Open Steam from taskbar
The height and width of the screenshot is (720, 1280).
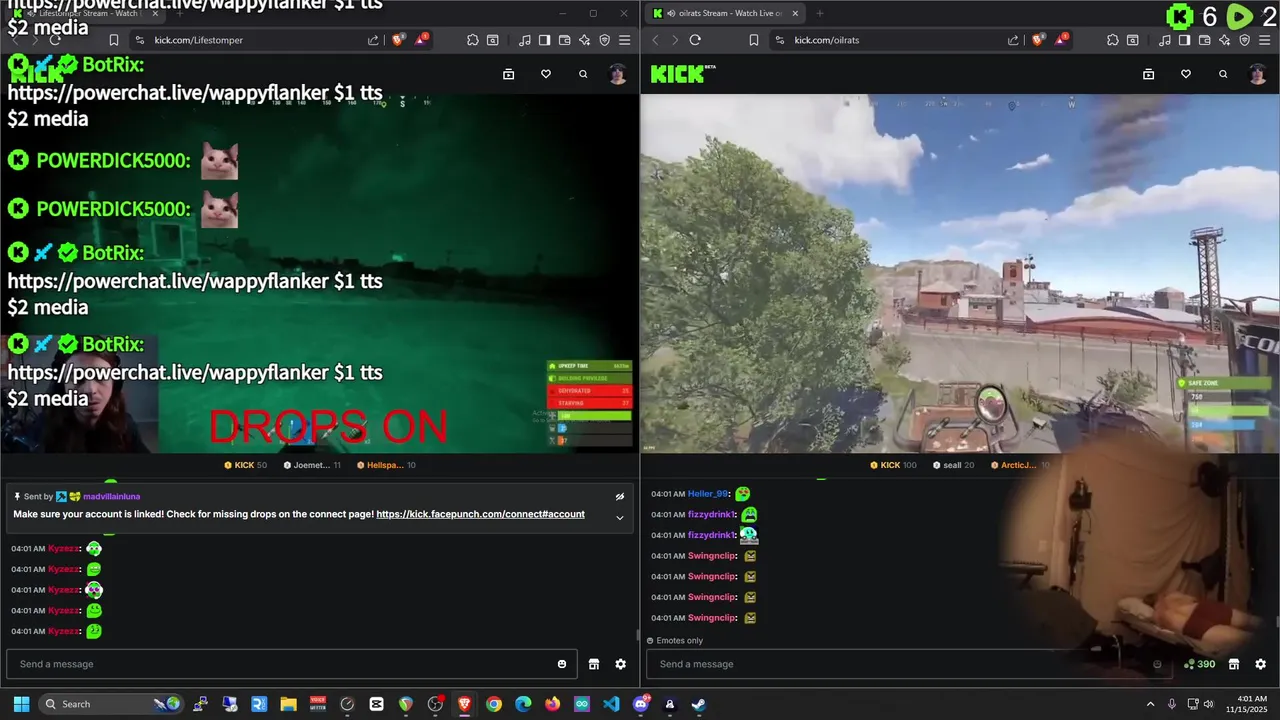[699, 704]
